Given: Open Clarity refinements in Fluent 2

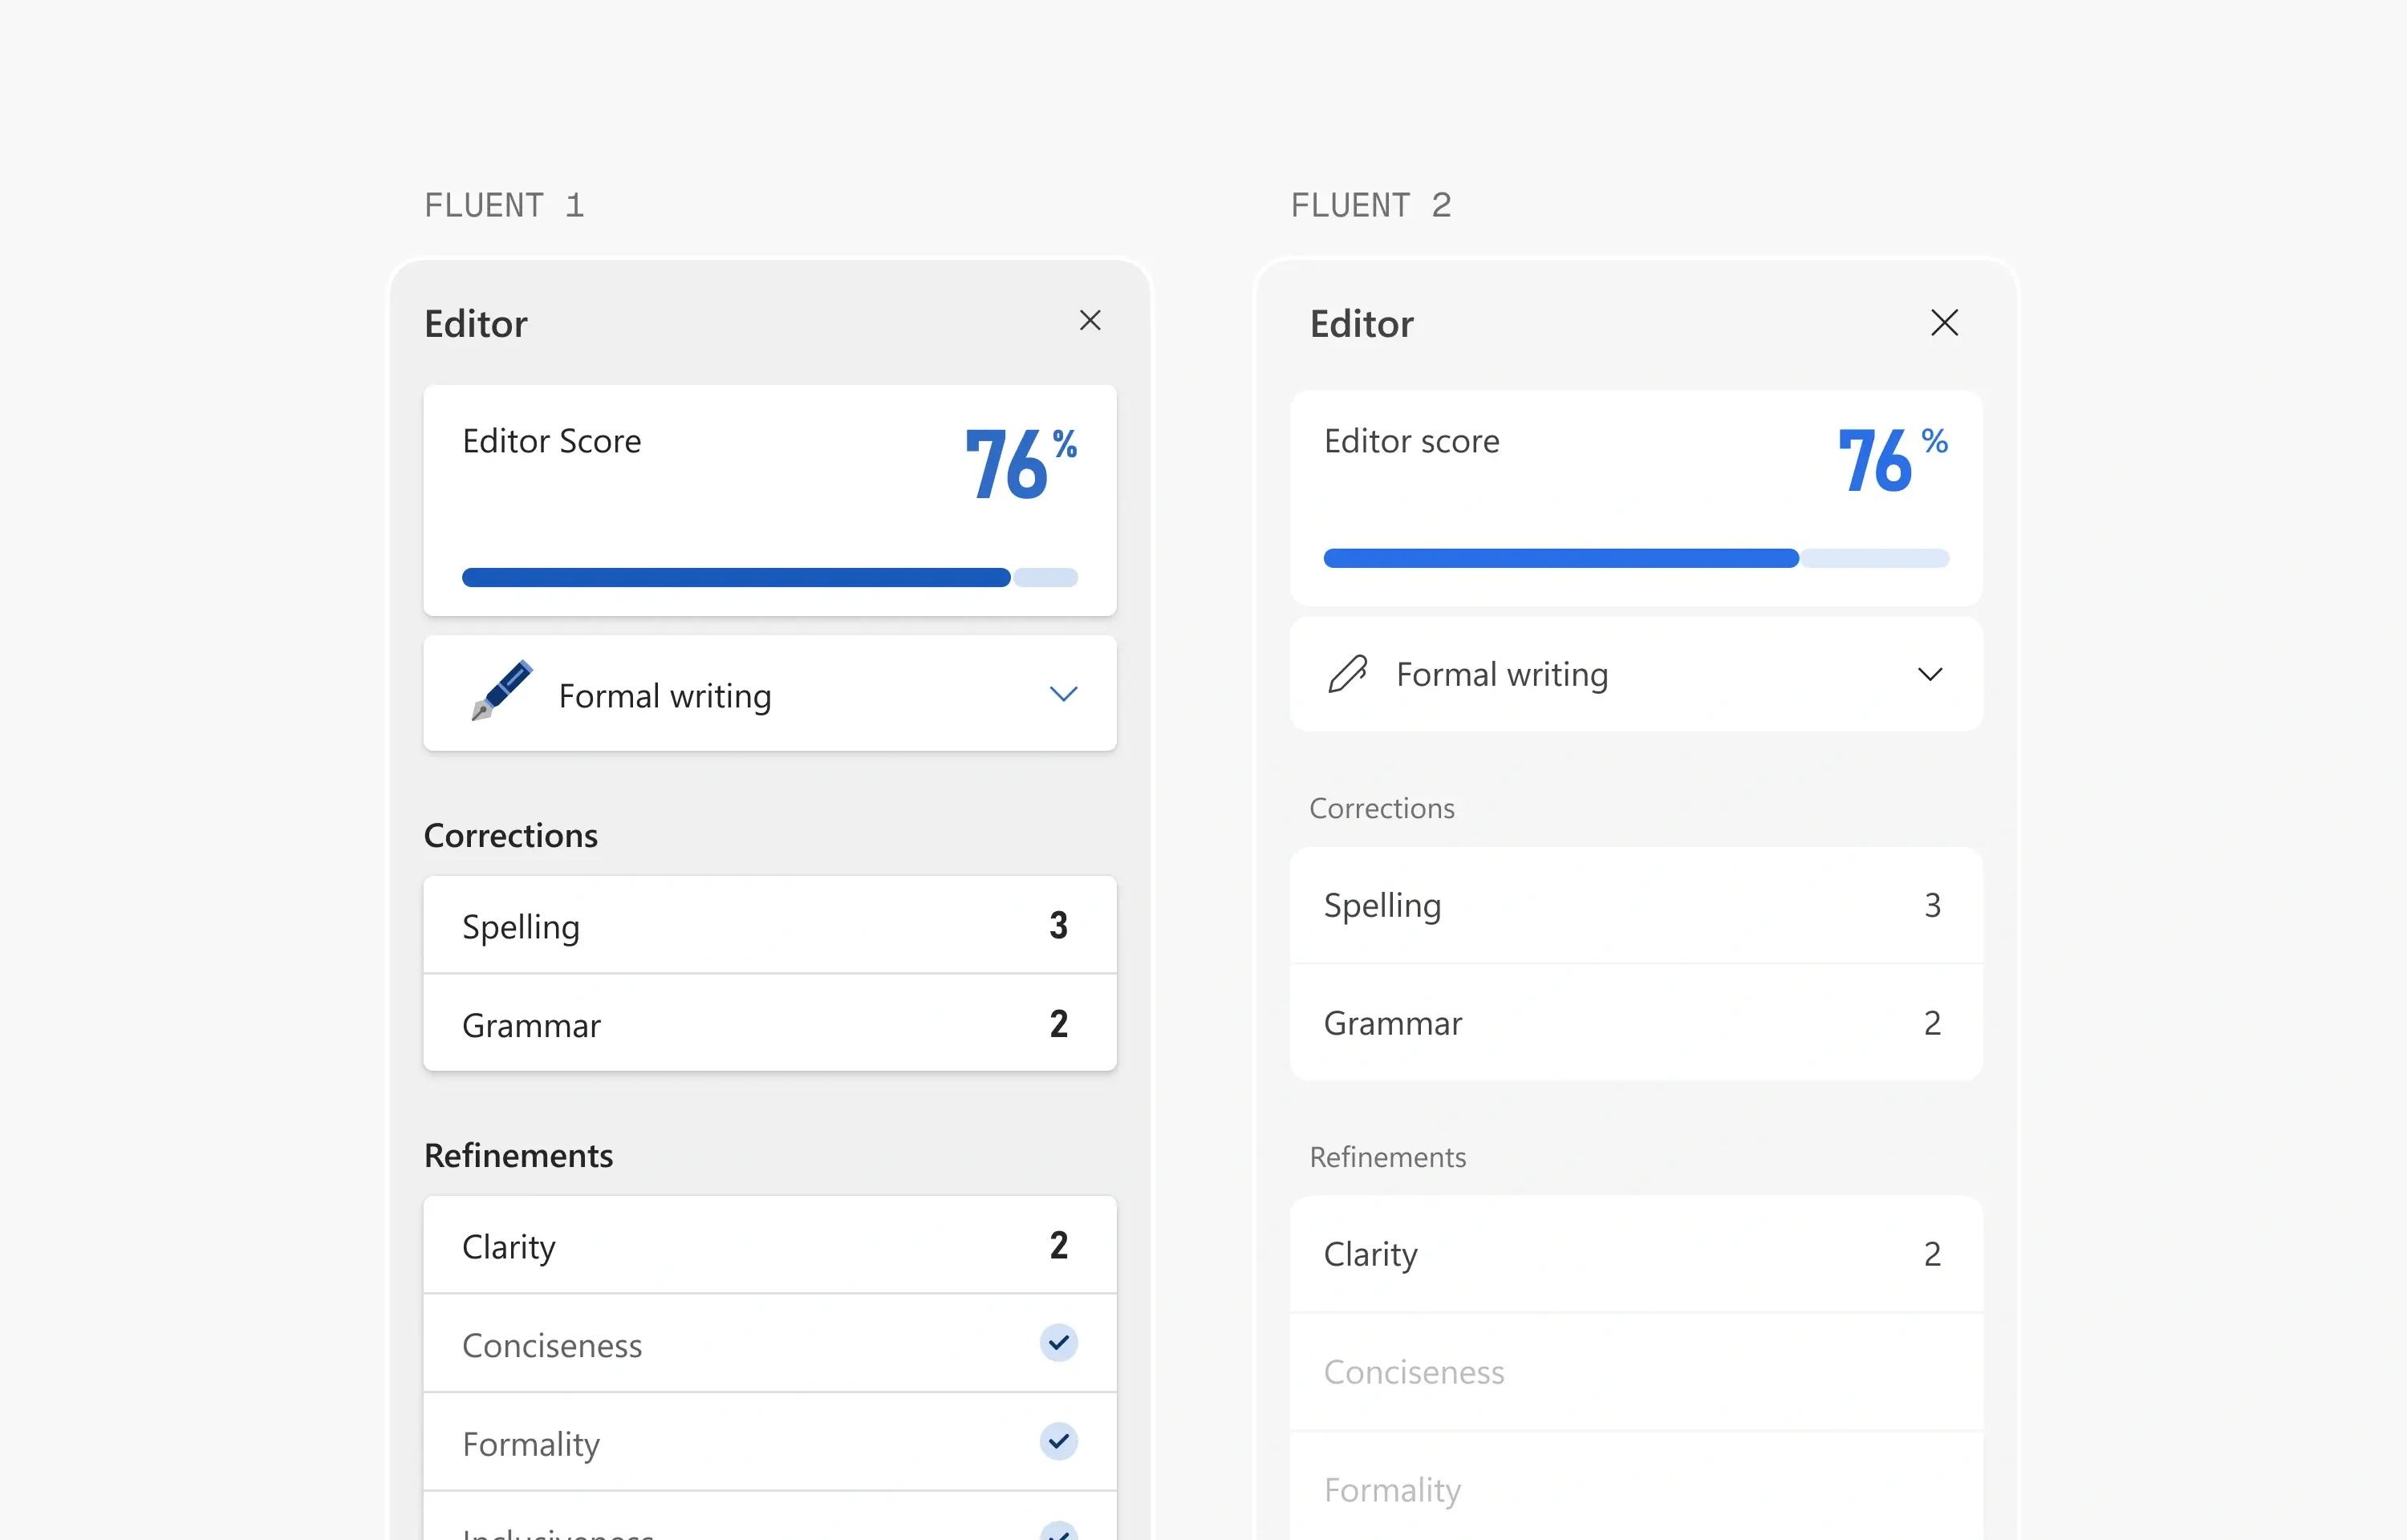Looking at the screenshot, I should pos(1635,1254).
